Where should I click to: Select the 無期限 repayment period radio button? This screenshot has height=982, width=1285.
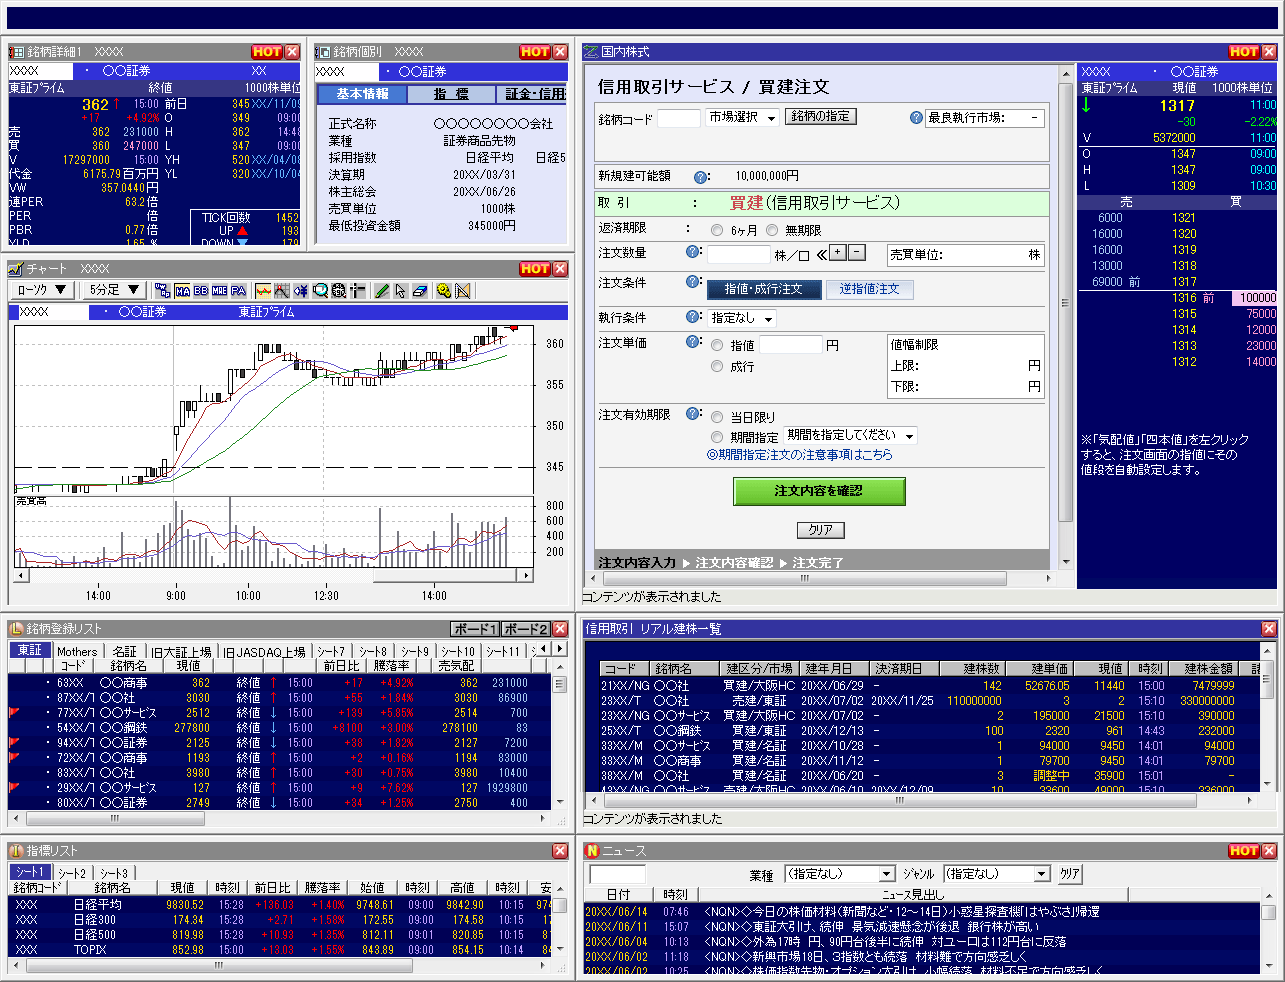[x=771, y=230]
